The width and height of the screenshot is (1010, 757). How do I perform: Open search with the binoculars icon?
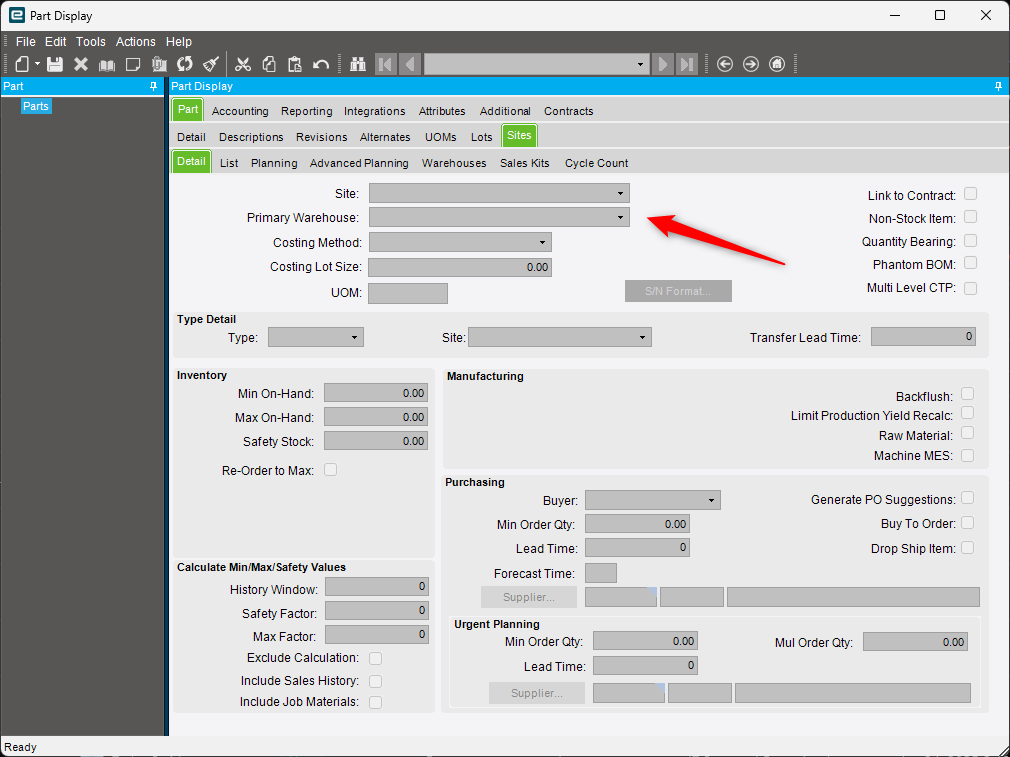(357, 64)
